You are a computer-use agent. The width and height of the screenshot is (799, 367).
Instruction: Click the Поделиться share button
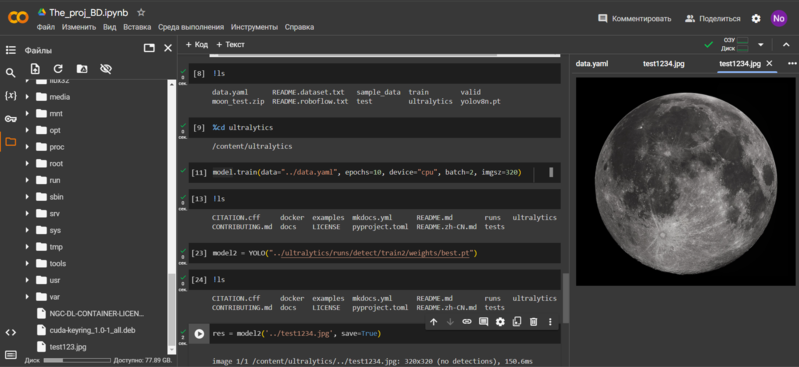[x=712, y=18]
